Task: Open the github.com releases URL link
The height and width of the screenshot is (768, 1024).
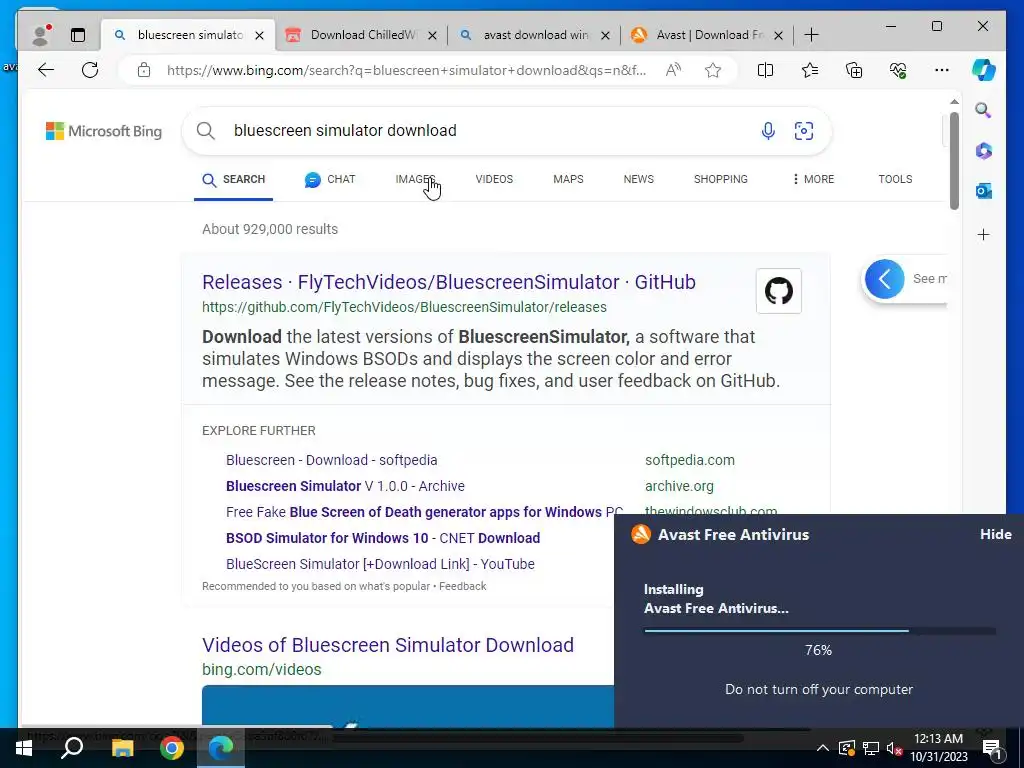Action: 404,307
